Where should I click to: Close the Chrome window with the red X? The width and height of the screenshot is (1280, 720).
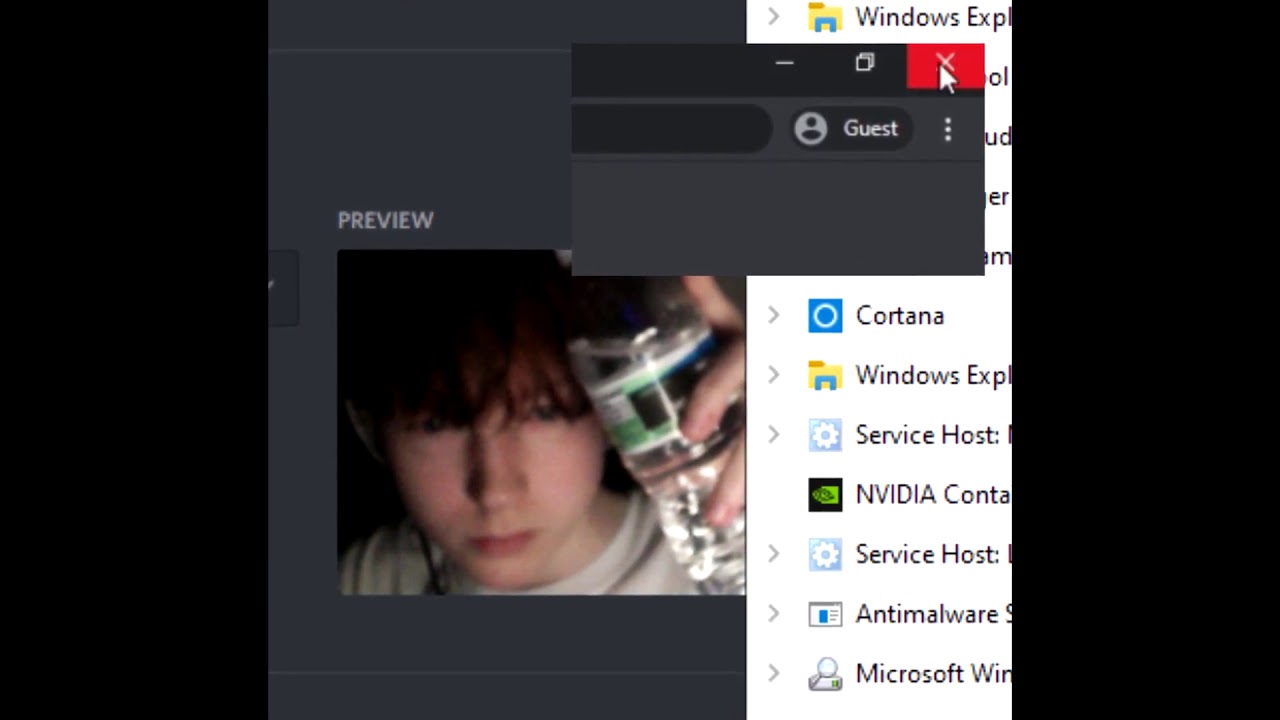[945, 66]
